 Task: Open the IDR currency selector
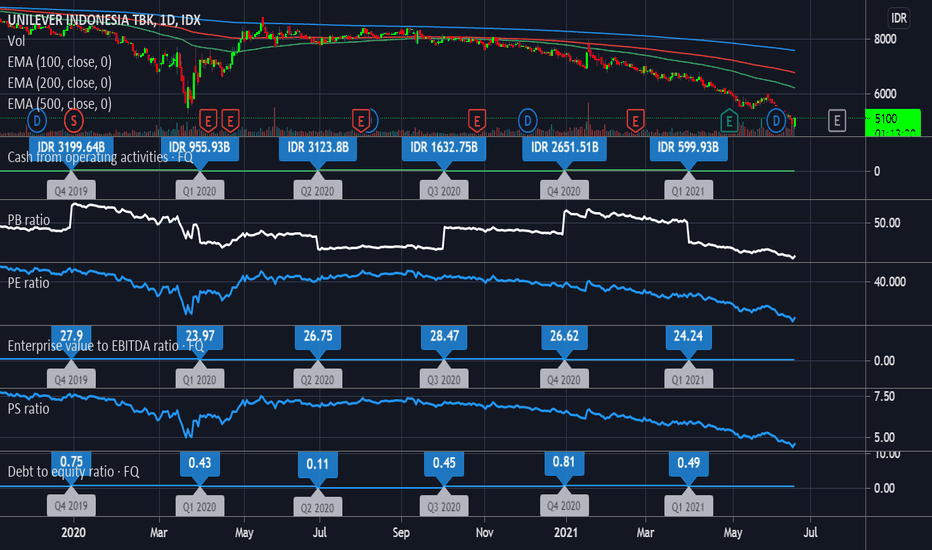pos(899,18)
